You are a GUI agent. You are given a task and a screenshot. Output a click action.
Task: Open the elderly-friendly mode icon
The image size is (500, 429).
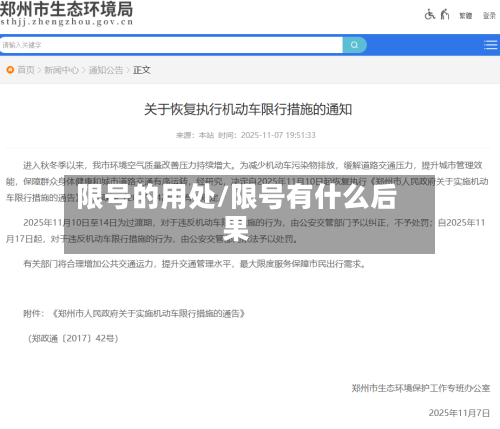pyautogui.click(x=445, y=15)
